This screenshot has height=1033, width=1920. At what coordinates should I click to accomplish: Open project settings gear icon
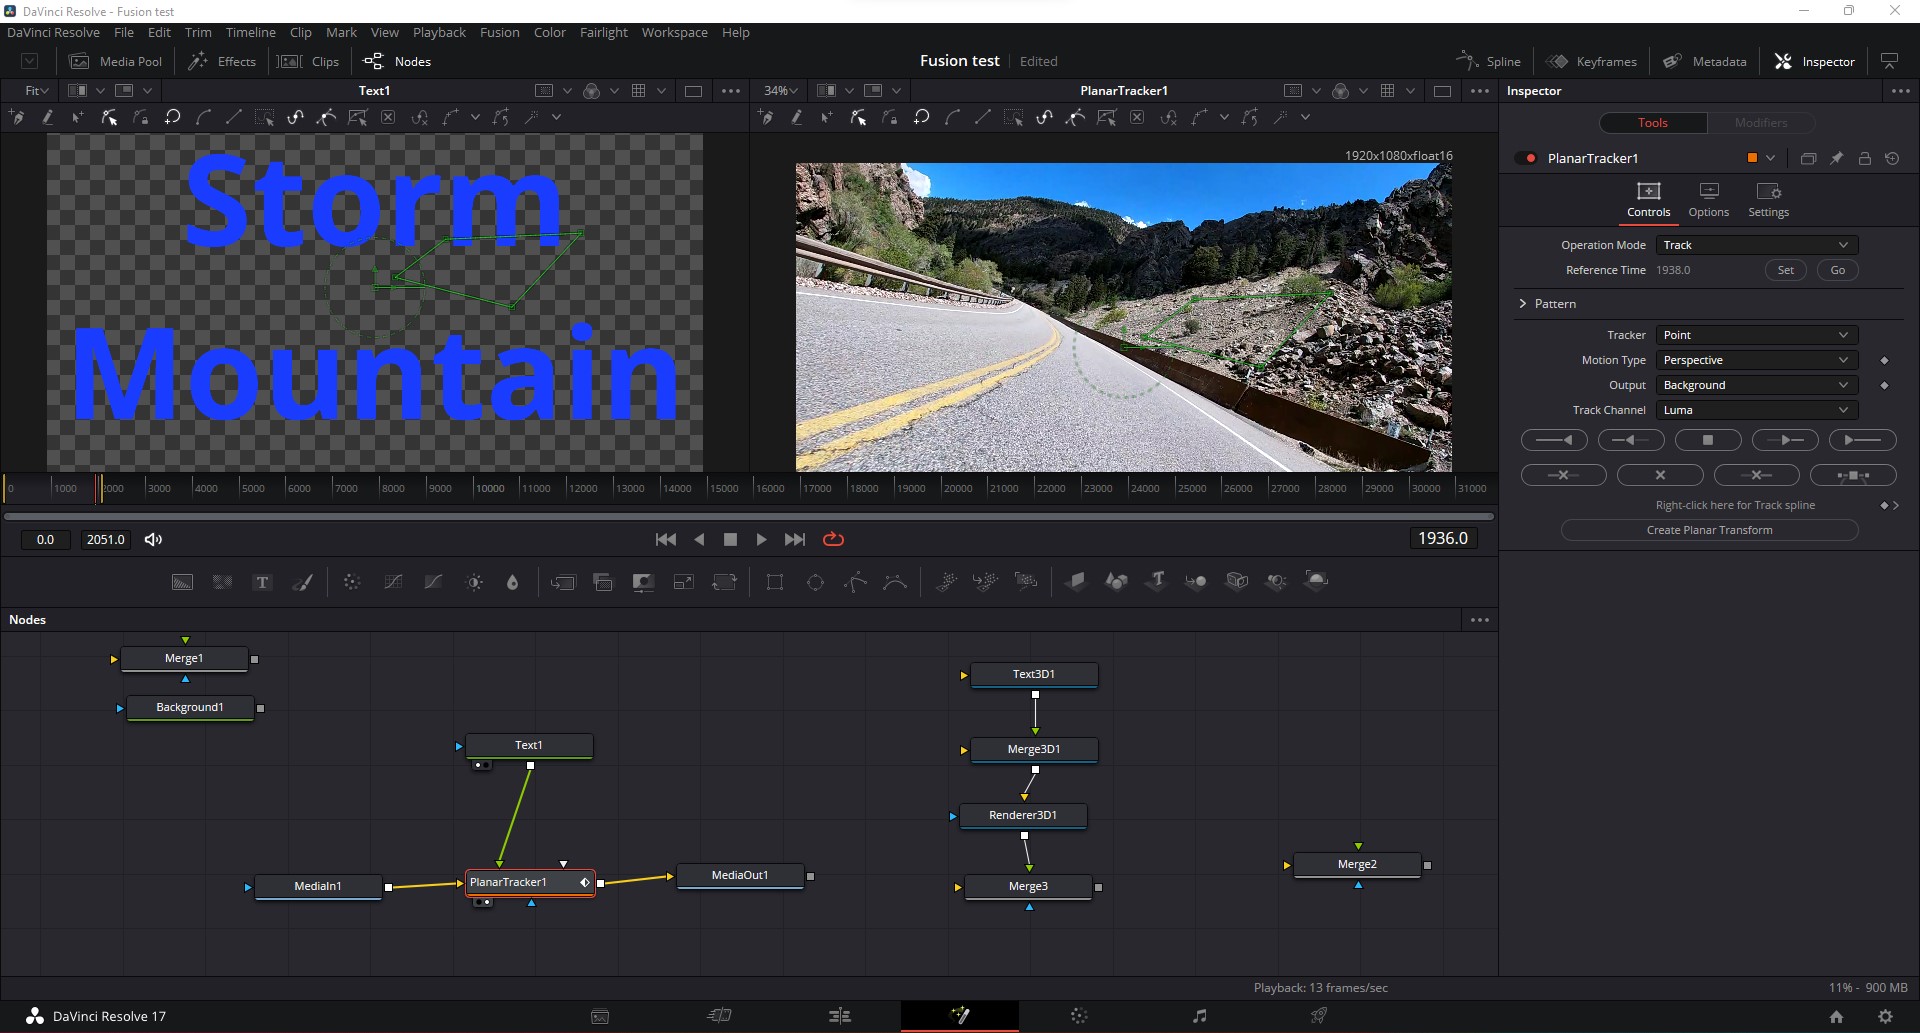pos(1885,1016)
